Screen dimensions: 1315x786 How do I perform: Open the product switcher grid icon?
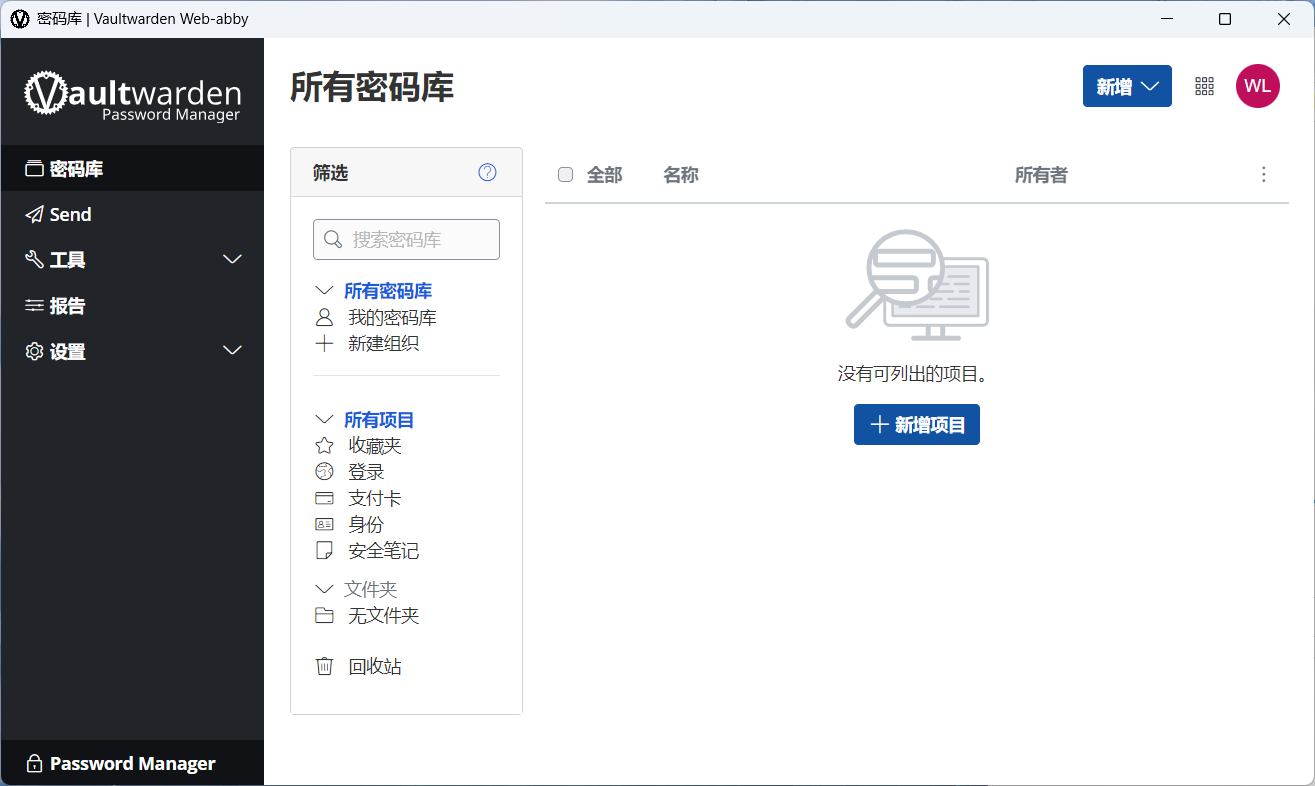point(1204,86)
